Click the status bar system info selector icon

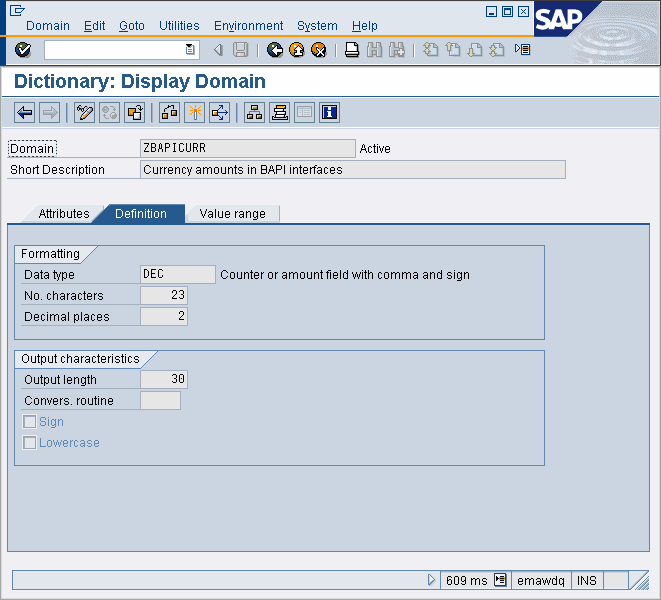[x=500, y=580]
